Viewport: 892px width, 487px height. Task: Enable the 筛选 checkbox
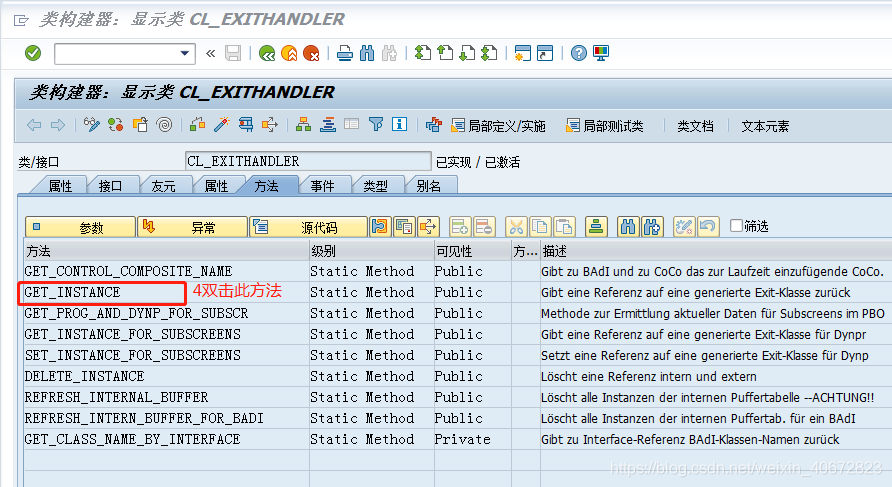coord(736,226)
